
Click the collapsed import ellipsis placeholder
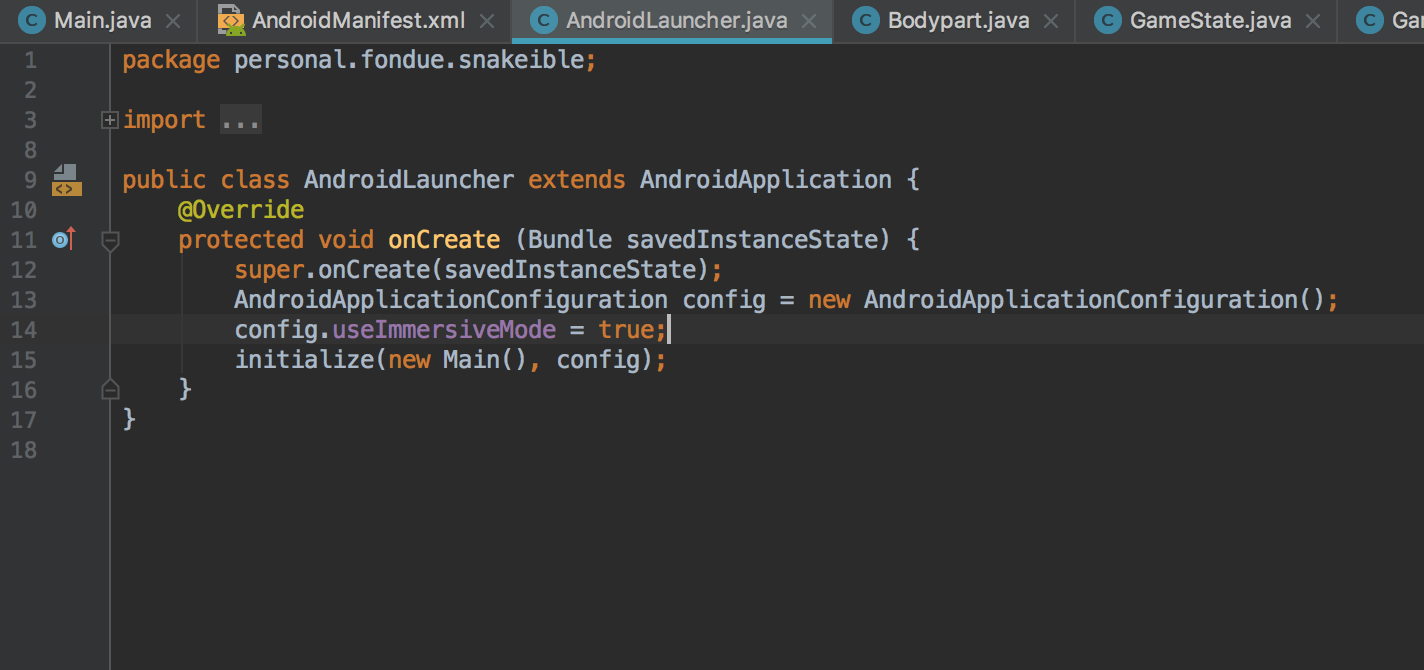coord(240,119)
